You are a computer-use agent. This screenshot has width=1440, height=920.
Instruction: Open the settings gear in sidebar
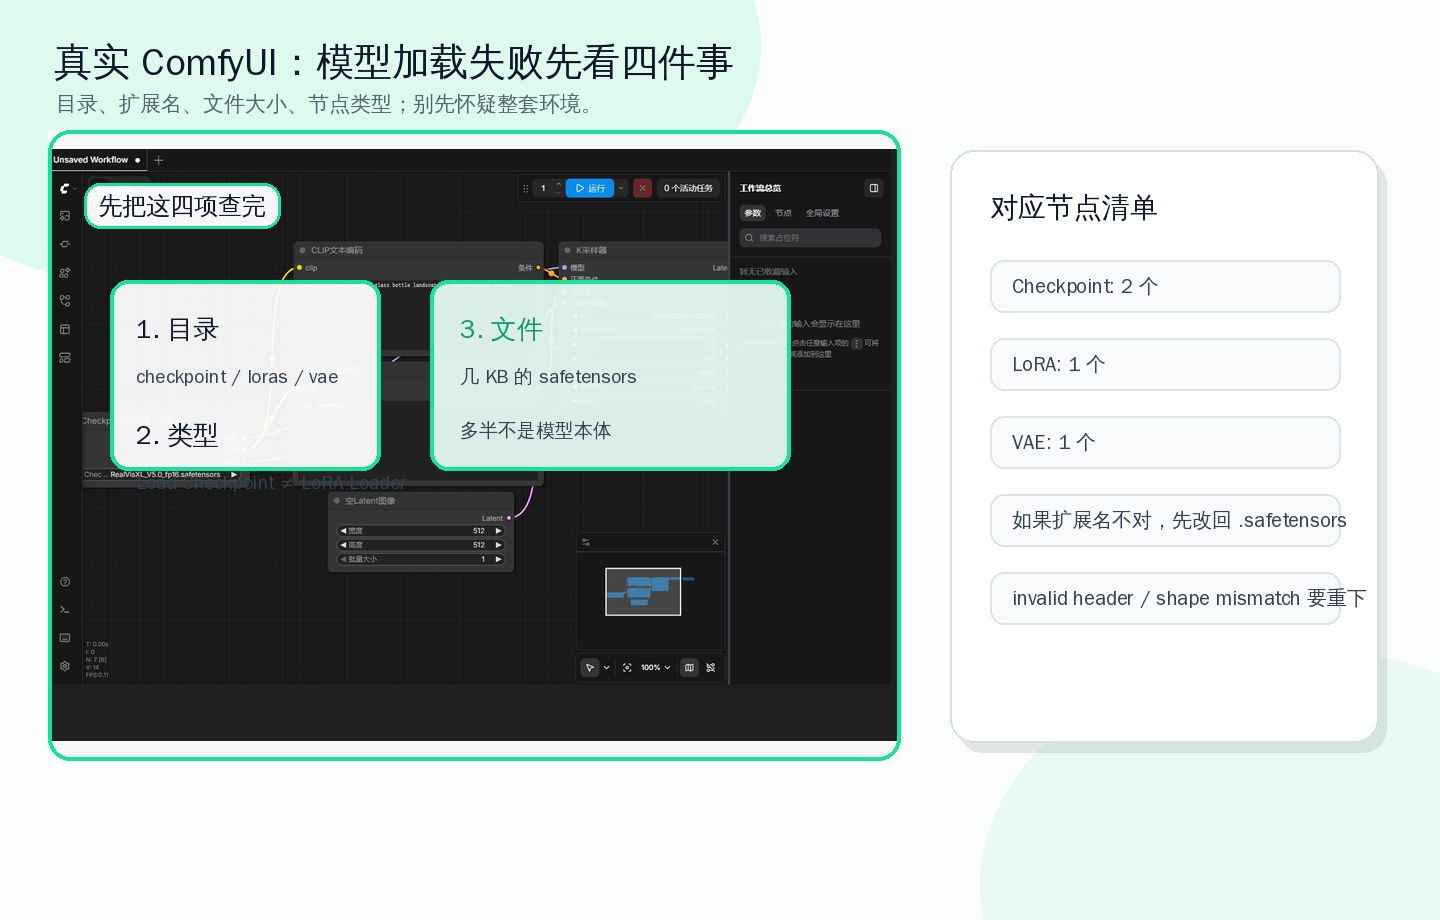(65, 666)
